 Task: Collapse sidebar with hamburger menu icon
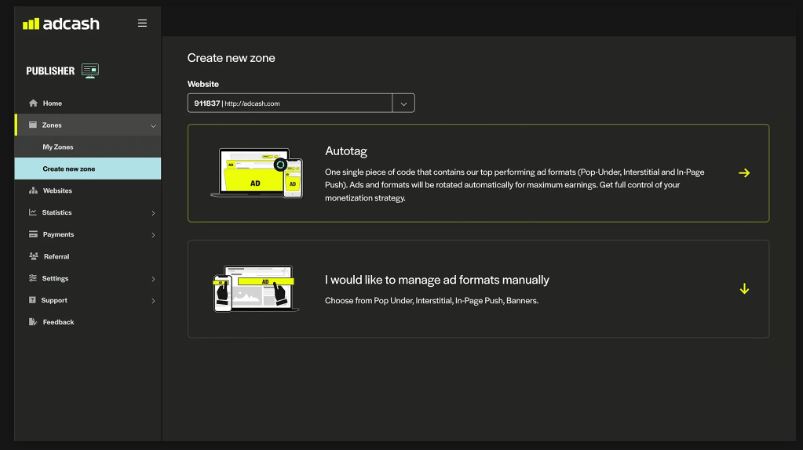click(142, 23)
